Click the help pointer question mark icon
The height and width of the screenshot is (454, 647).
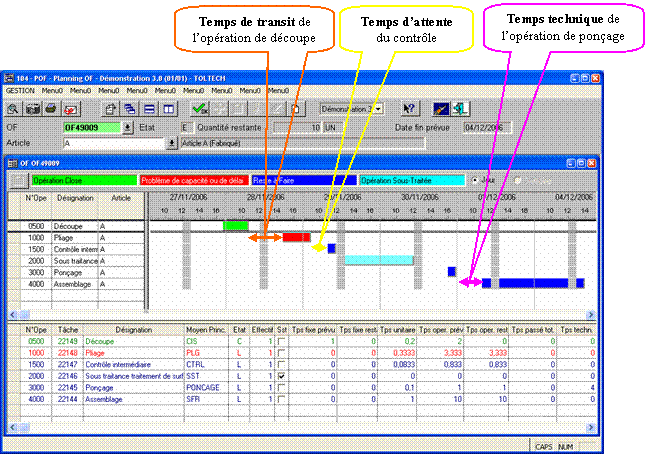click(409, 109)
